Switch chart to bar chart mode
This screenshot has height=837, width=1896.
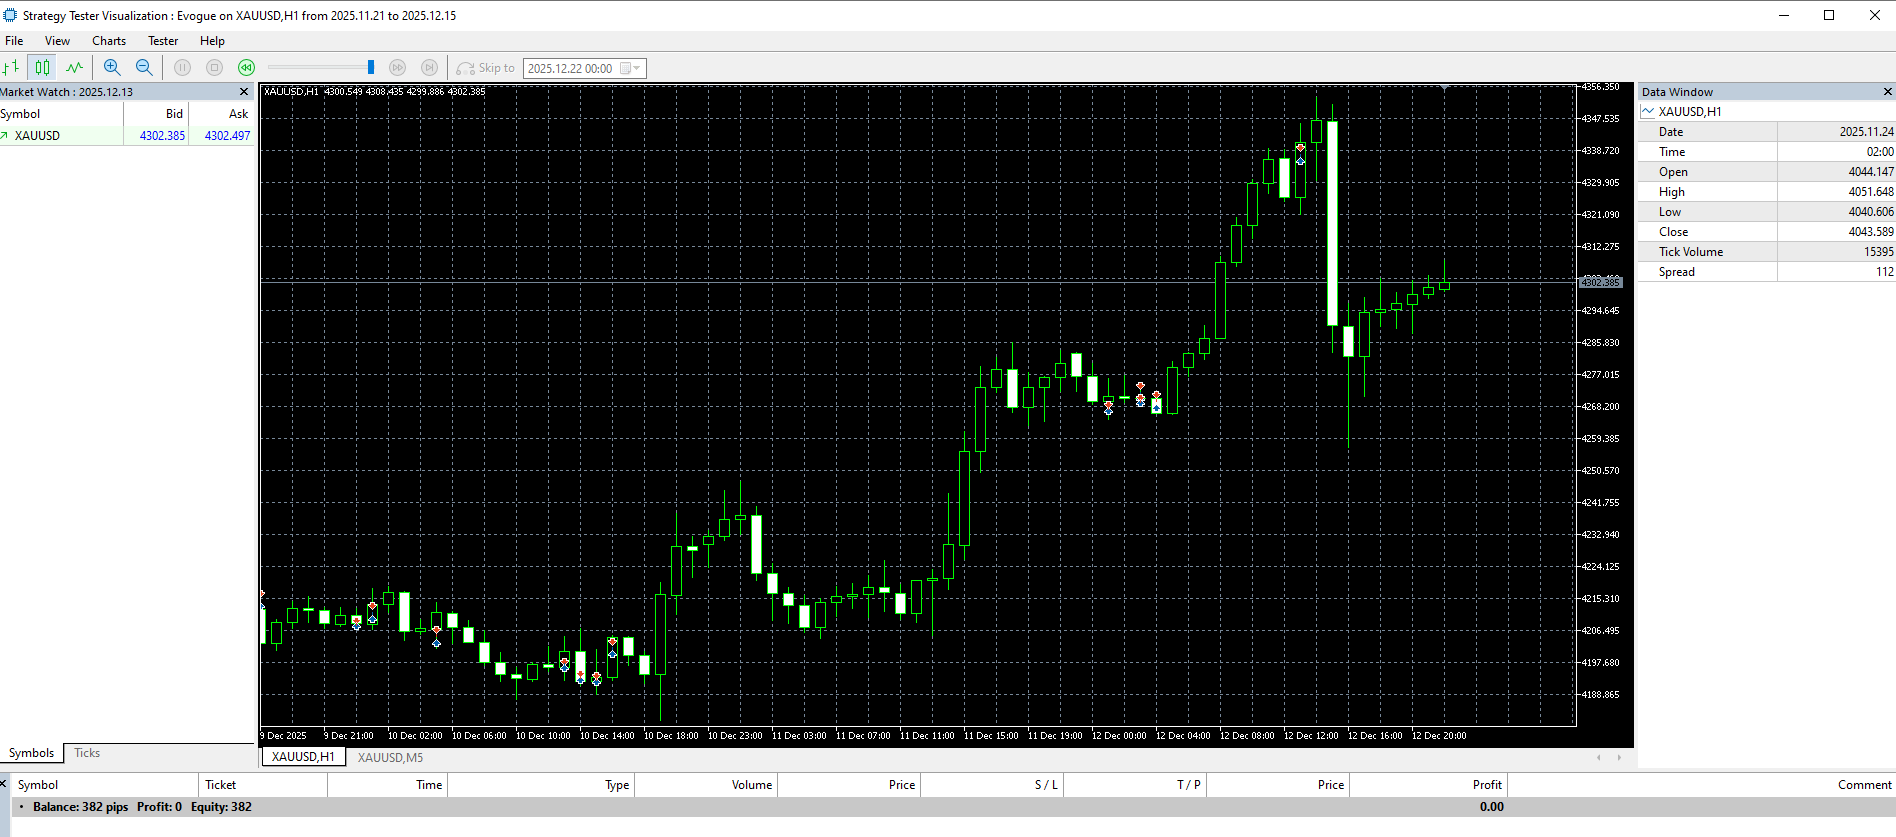tap(11, 68)
